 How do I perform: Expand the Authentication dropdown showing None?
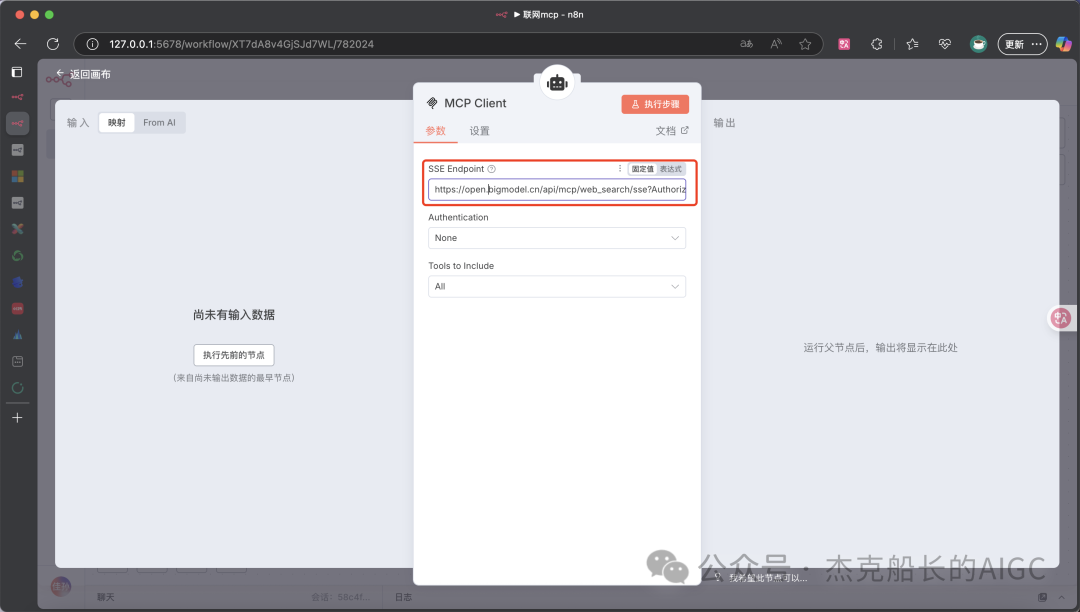557,238
